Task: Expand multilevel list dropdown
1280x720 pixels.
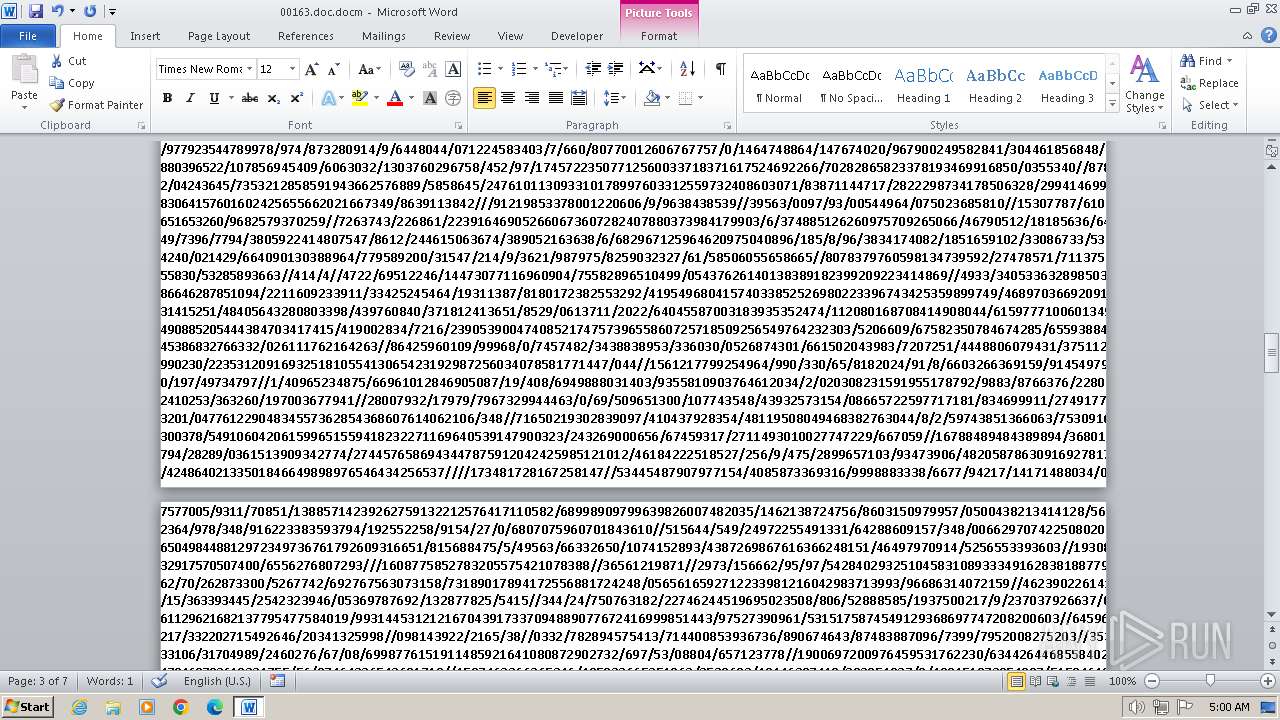Action: click(565, 69)
